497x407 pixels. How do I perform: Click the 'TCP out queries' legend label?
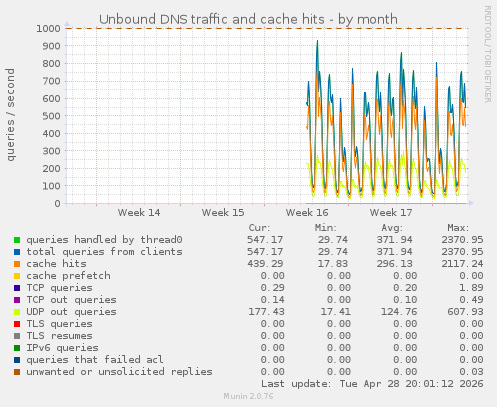[x=71, y=300]
